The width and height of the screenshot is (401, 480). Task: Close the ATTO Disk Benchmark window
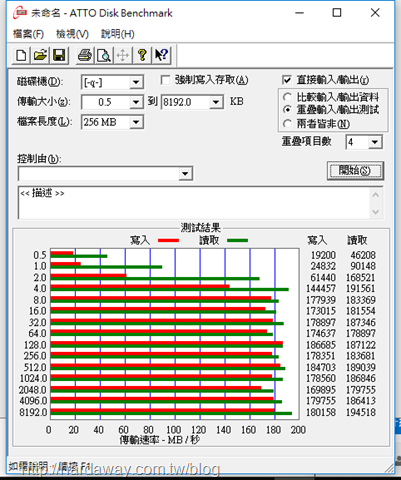(x=375, y=13)
